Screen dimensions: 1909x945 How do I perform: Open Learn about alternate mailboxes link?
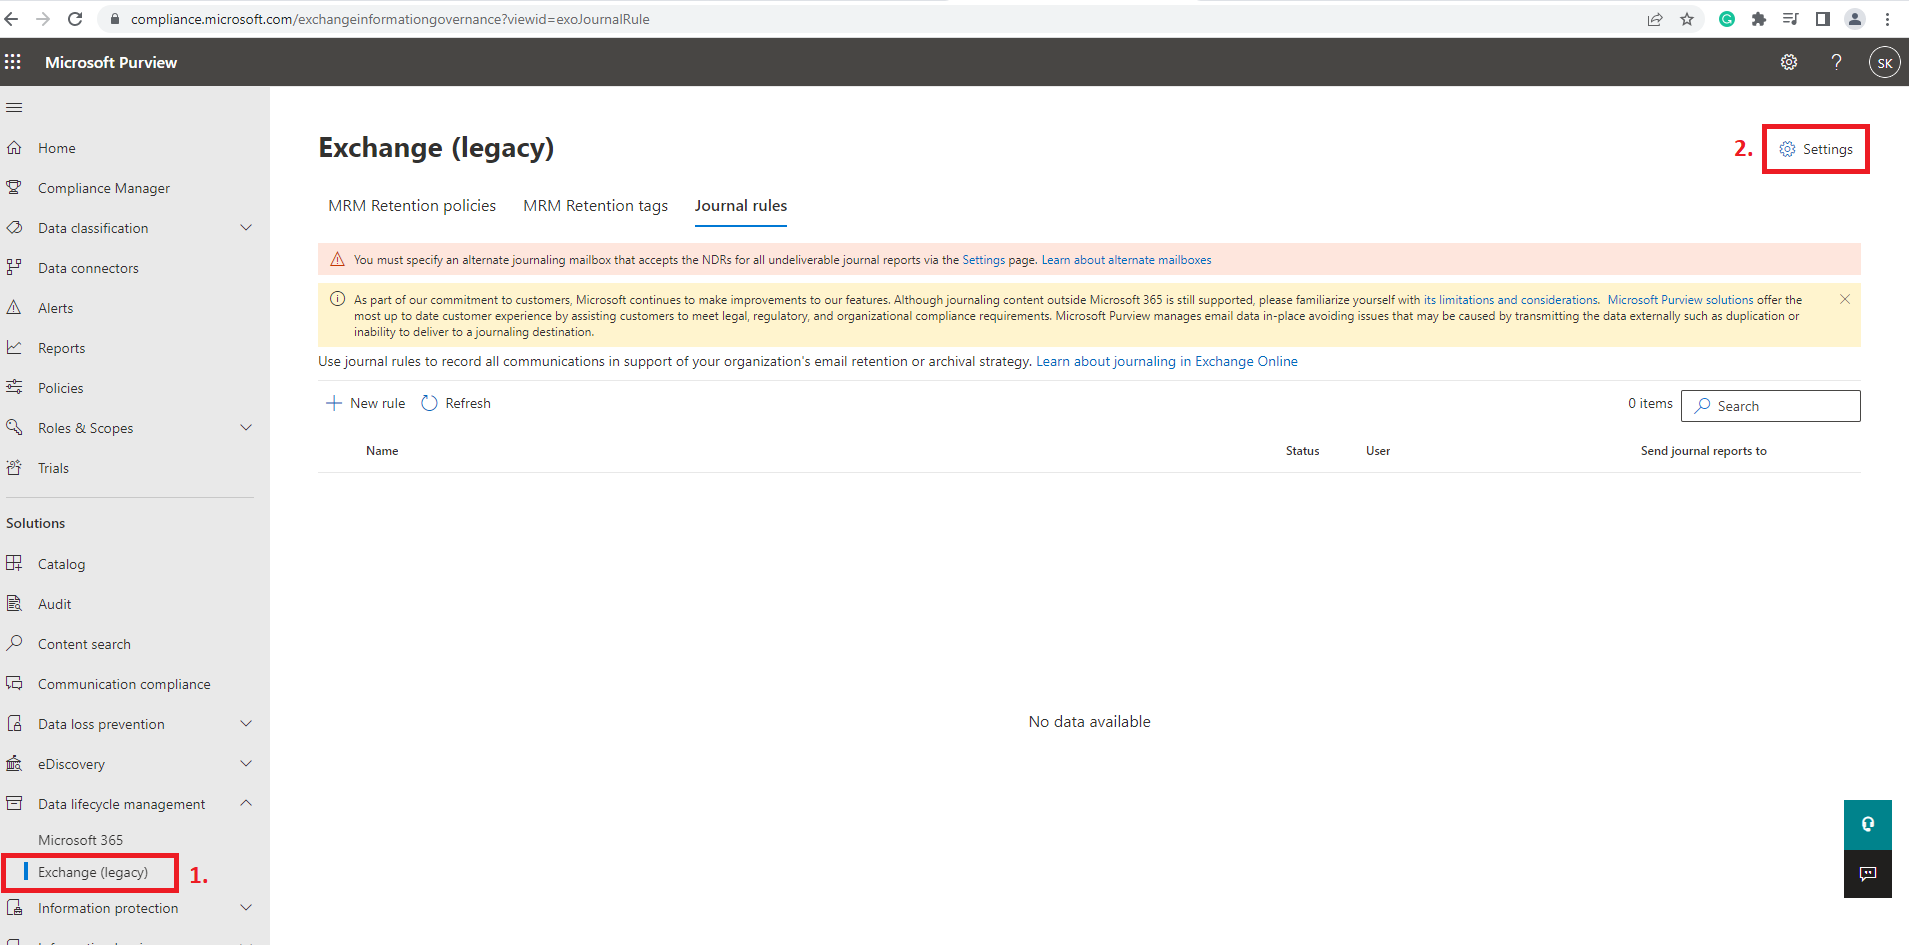pyautogui.click(x=1126, y=260)
